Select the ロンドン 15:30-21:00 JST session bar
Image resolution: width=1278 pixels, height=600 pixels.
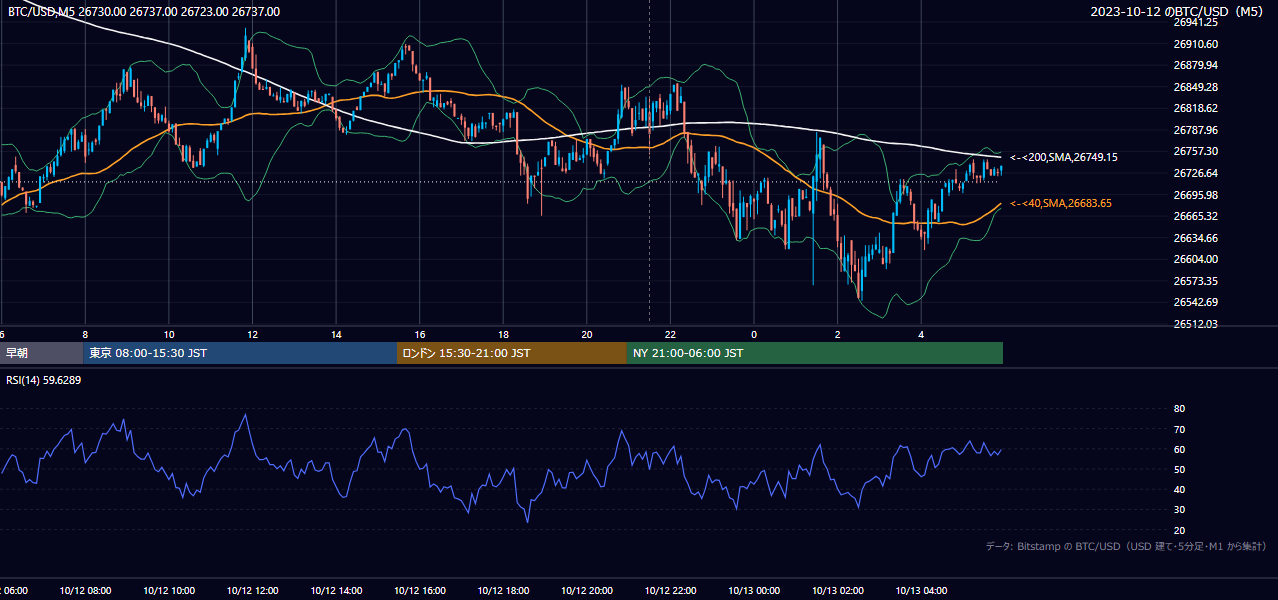click(512, 353)
